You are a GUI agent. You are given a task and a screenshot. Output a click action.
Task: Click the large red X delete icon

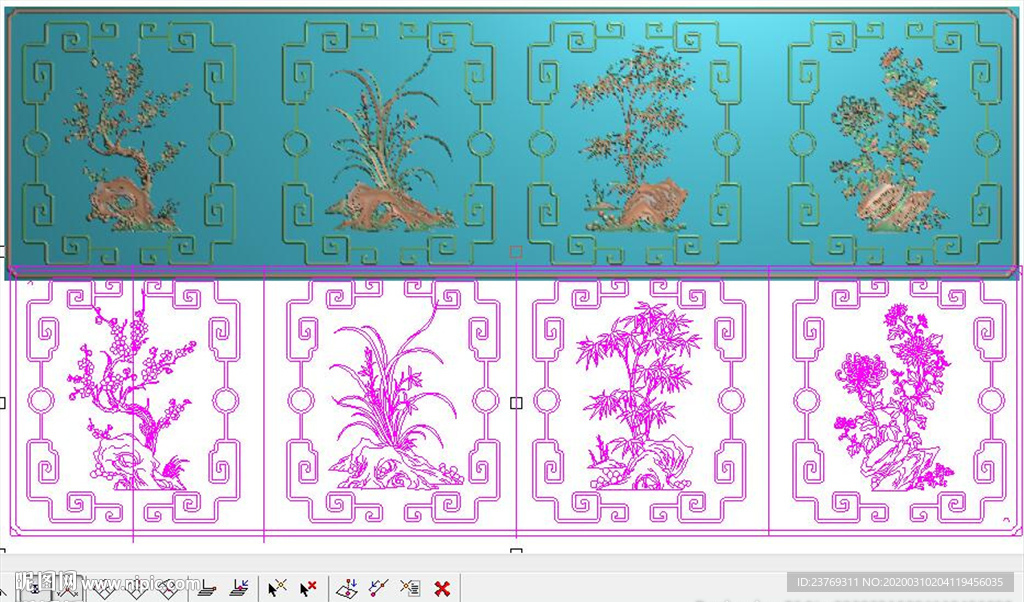click(x=439, y=588)
